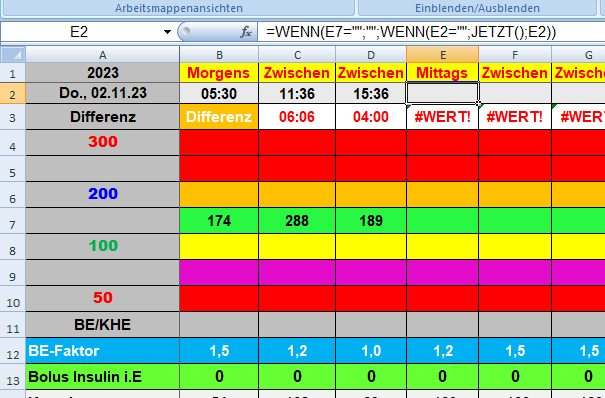Click cell containing 2023
This screenshot has width=605, height=398.
[x=103, y=73]
